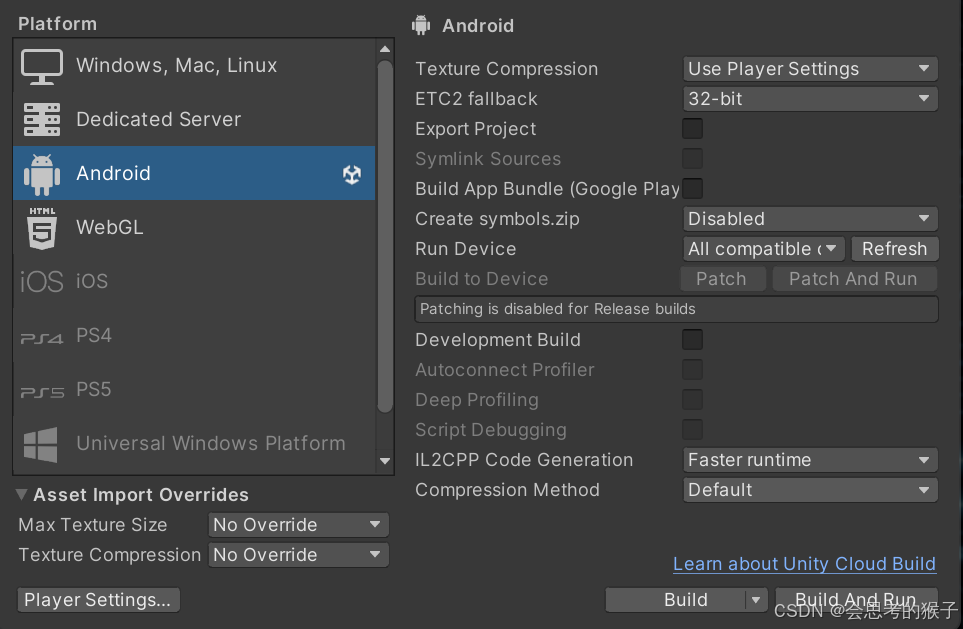The width and height of the screenshot is (963, 629).
Task: Toggle the Deep Profiling checkbox
Action: [x=692, y=399]
